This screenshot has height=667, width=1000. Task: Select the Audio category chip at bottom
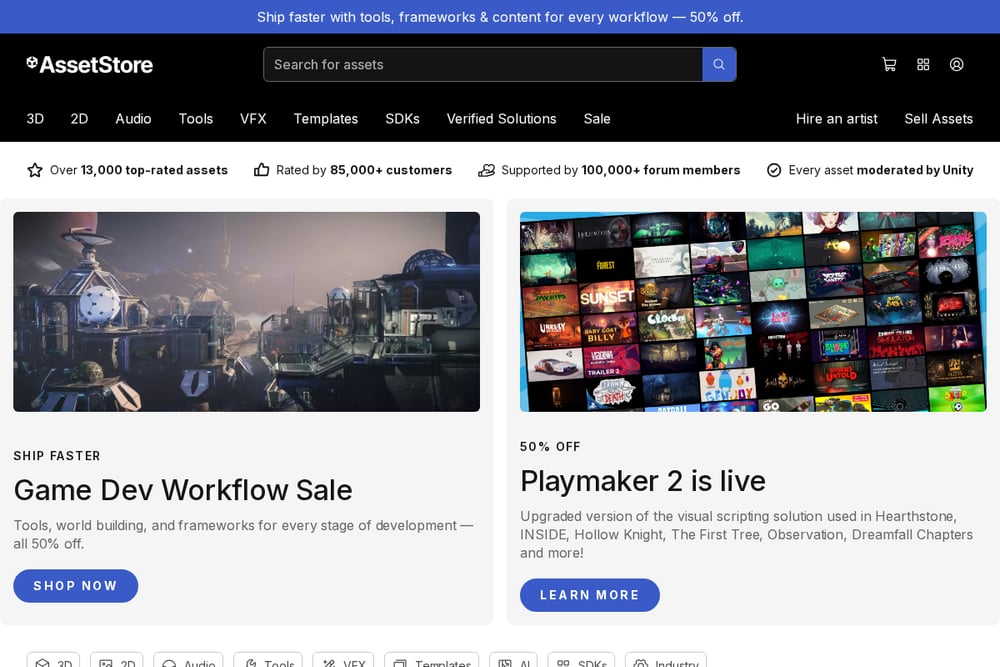[188, 661]
